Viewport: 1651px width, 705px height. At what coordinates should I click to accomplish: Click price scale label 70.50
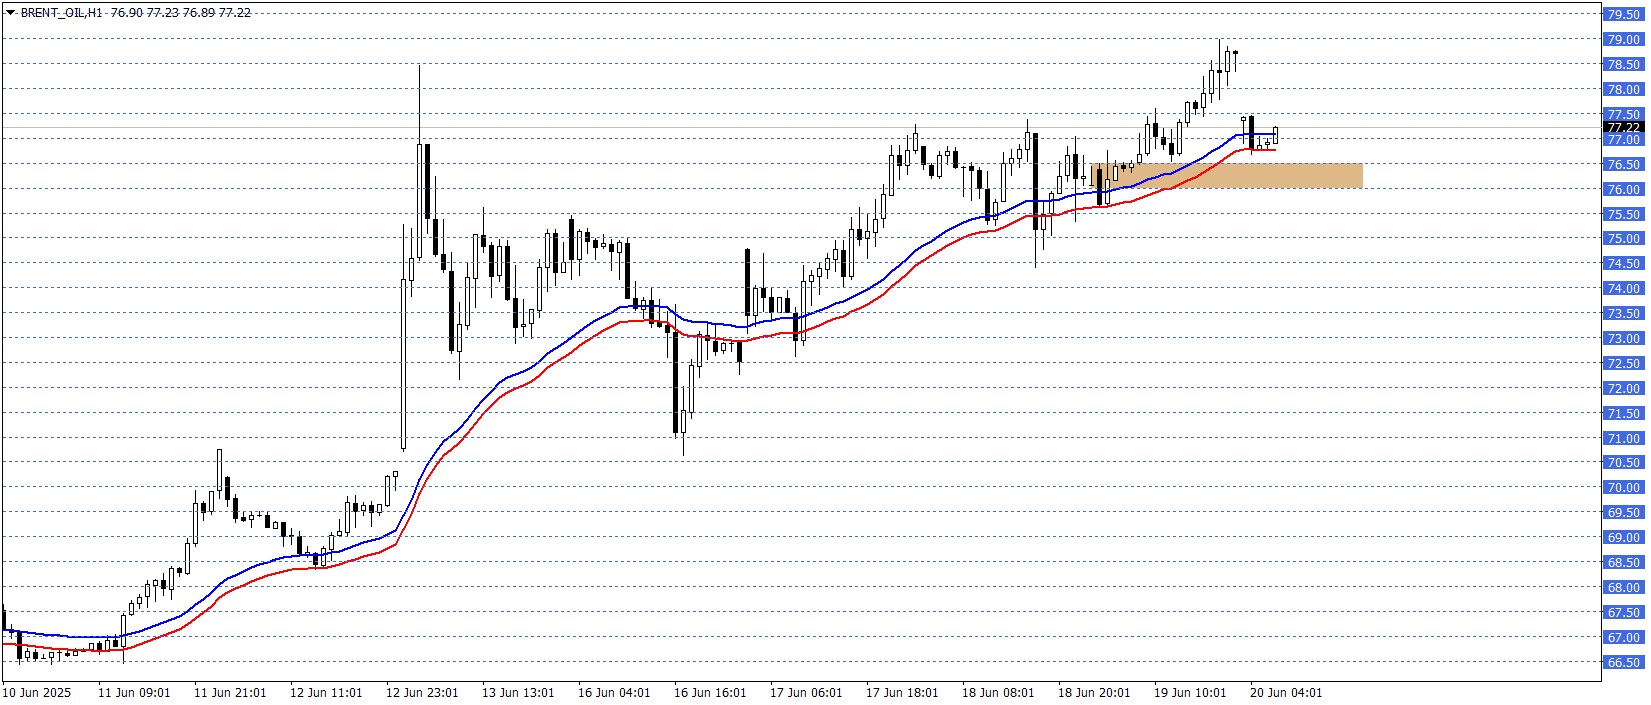pos(1623,463)
